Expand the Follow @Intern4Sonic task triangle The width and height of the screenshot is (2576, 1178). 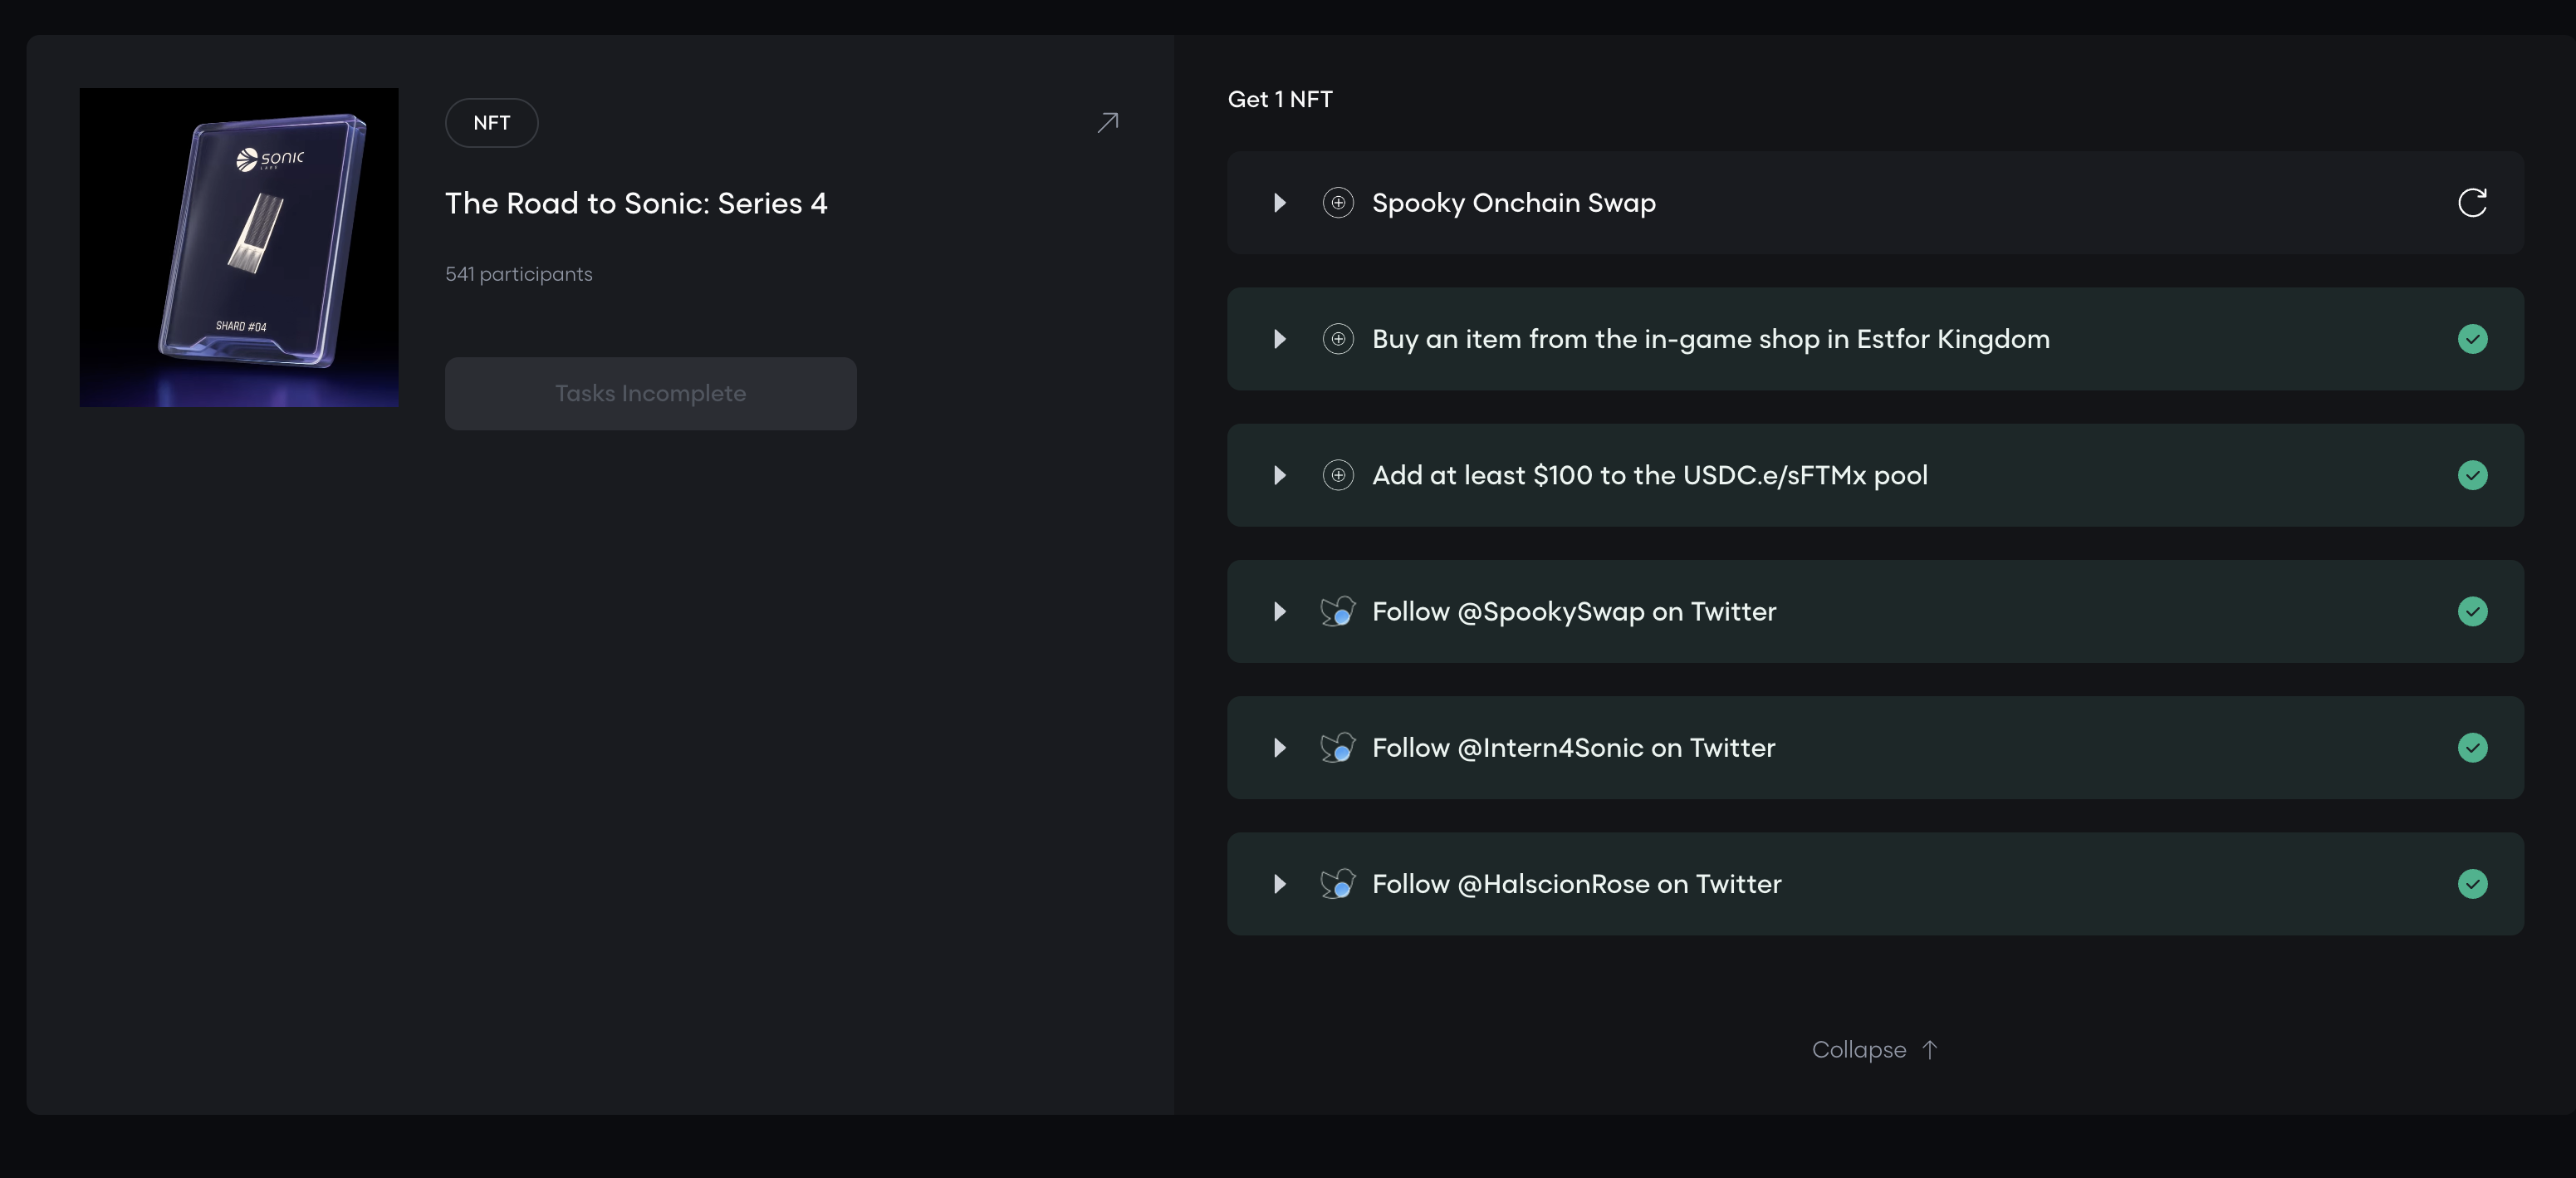[x=1279, y=747]
